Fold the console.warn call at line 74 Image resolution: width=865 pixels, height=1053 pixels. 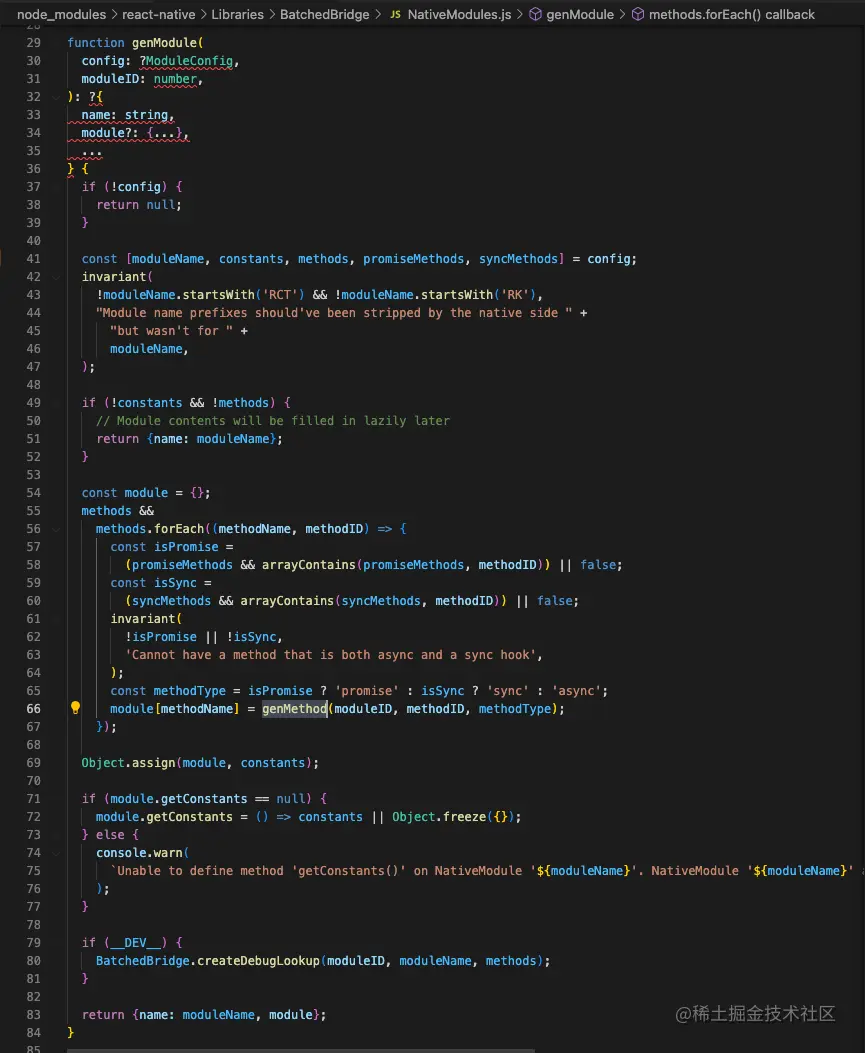56,853
